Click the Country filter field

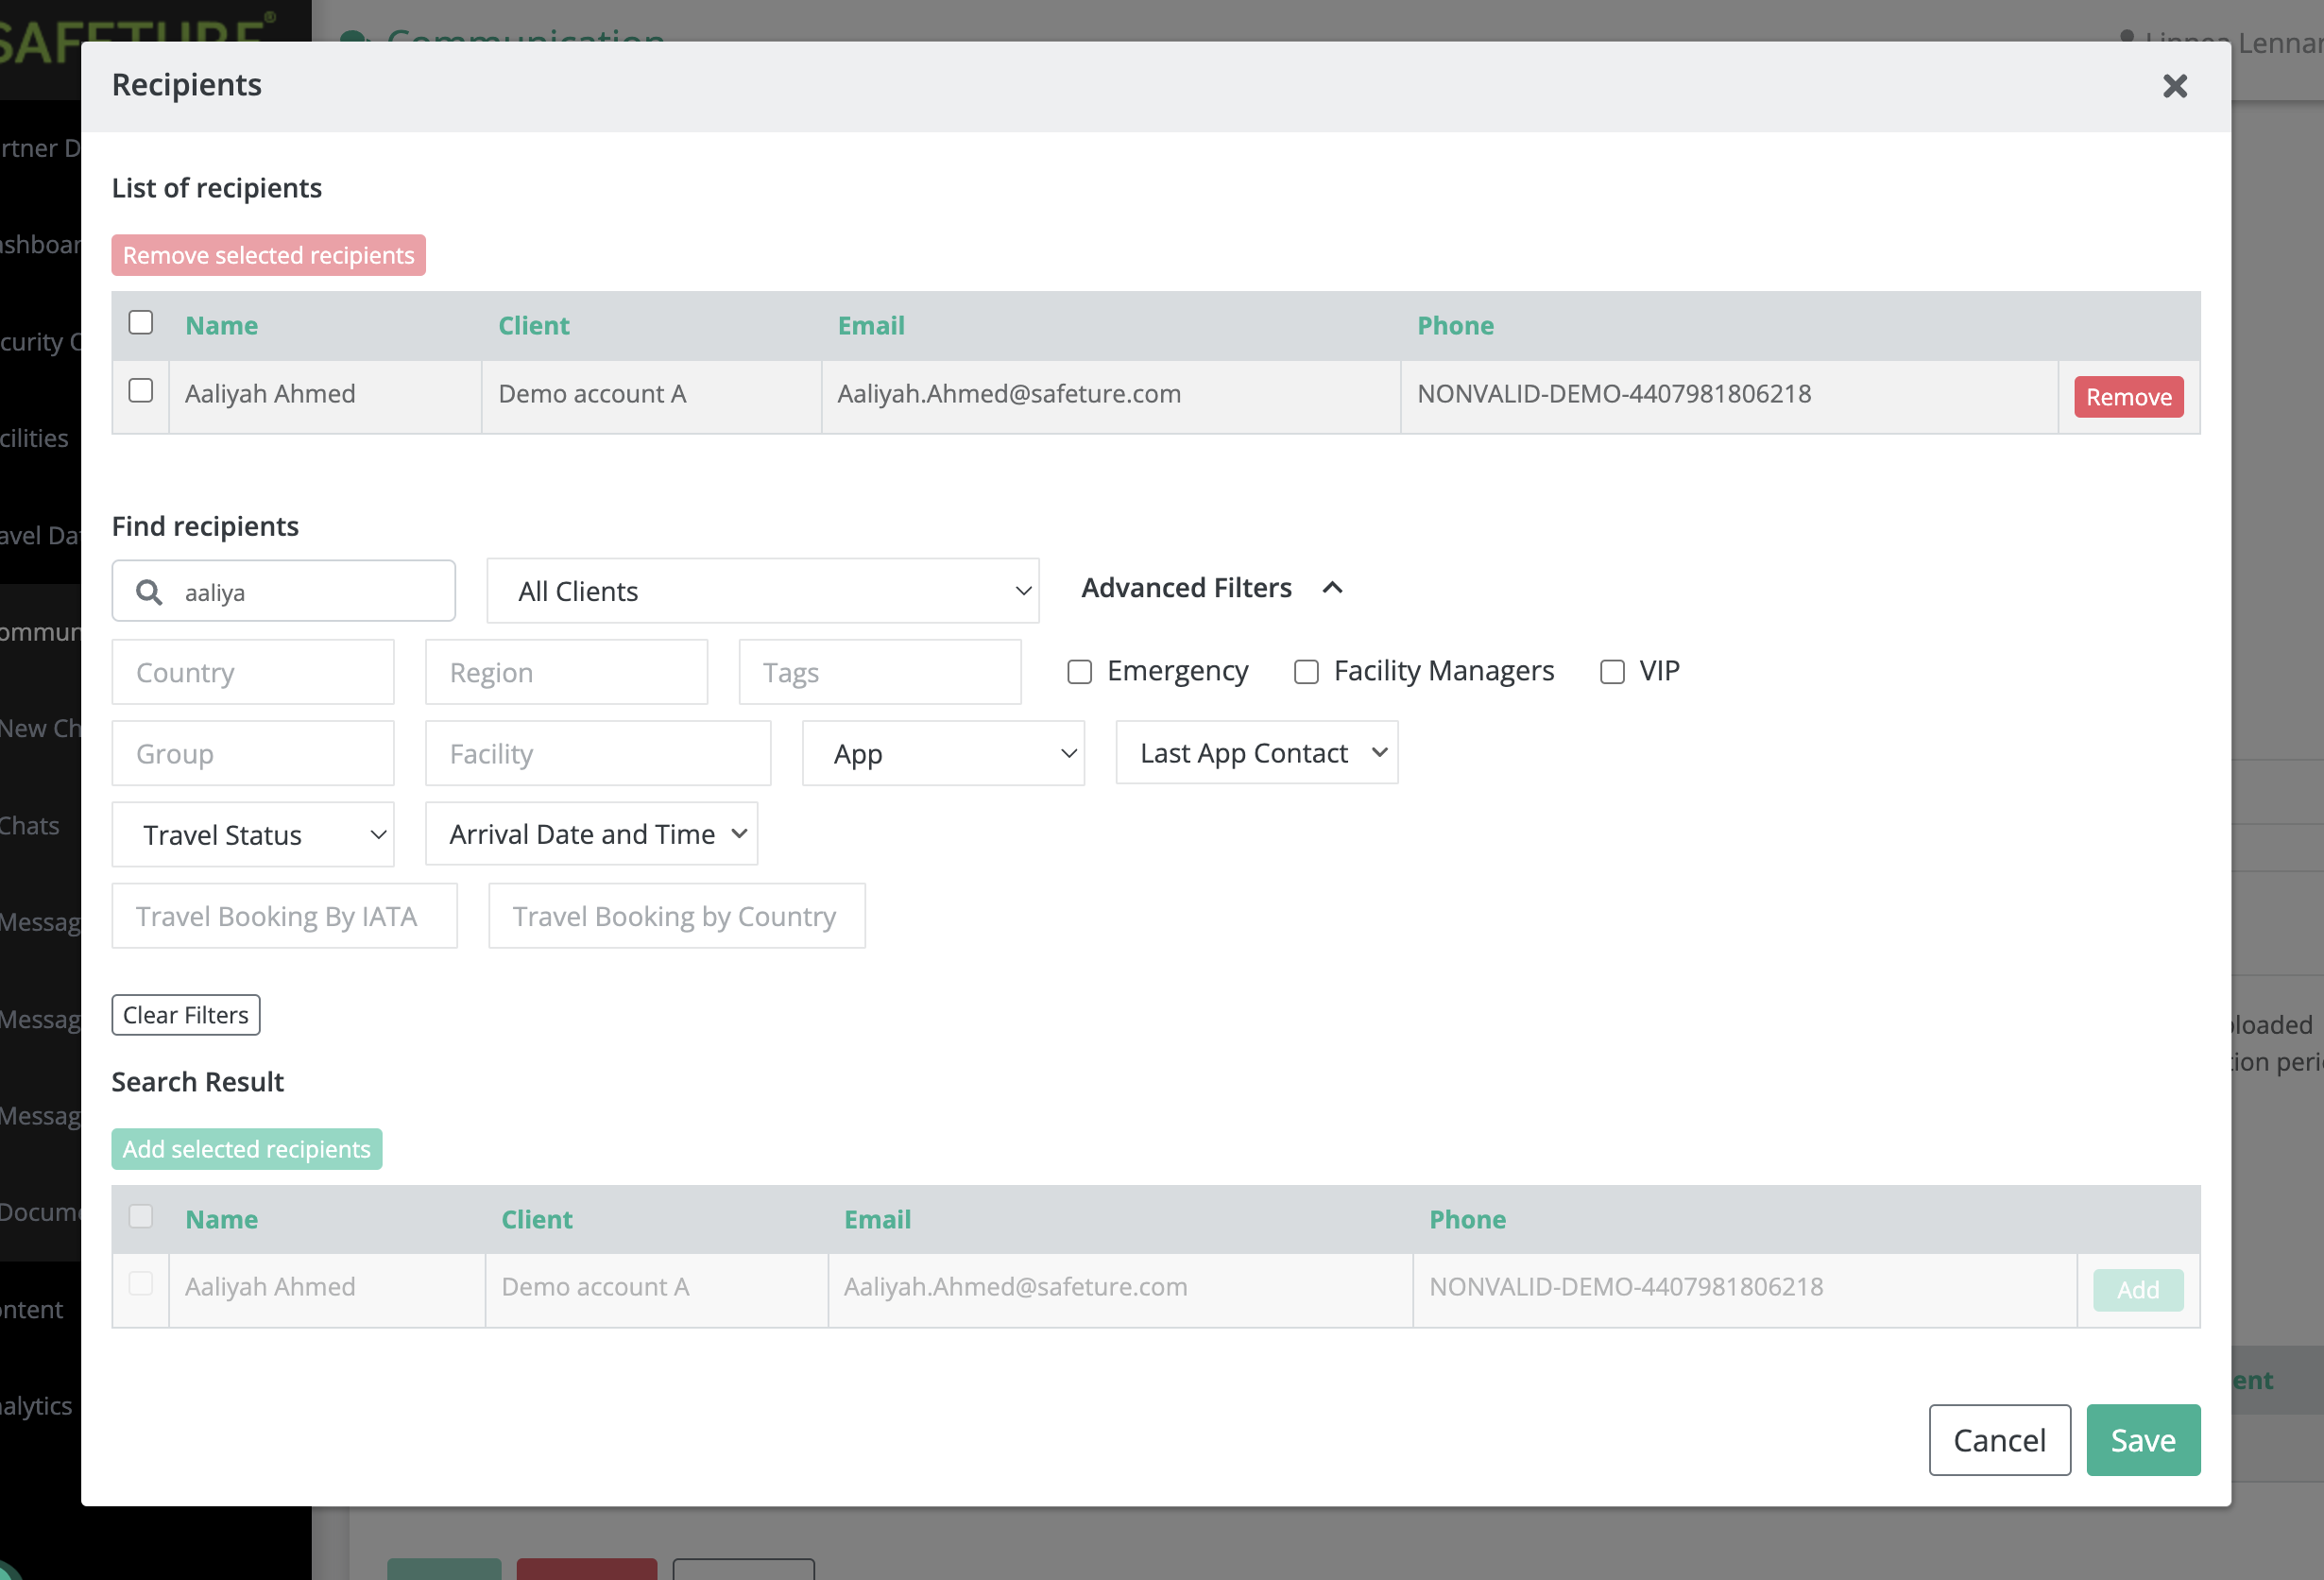[253, 672]
